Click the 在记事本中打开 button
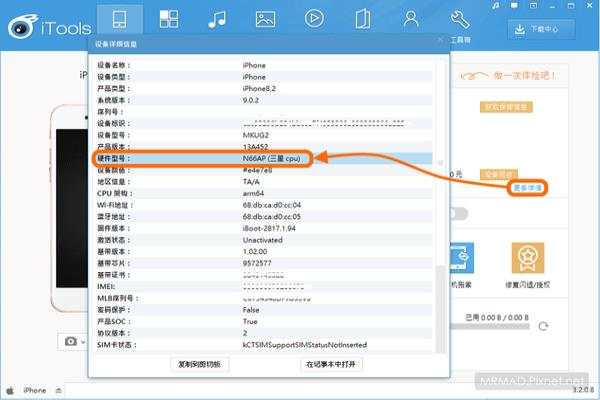600x400 pixels. pos(331,364)
